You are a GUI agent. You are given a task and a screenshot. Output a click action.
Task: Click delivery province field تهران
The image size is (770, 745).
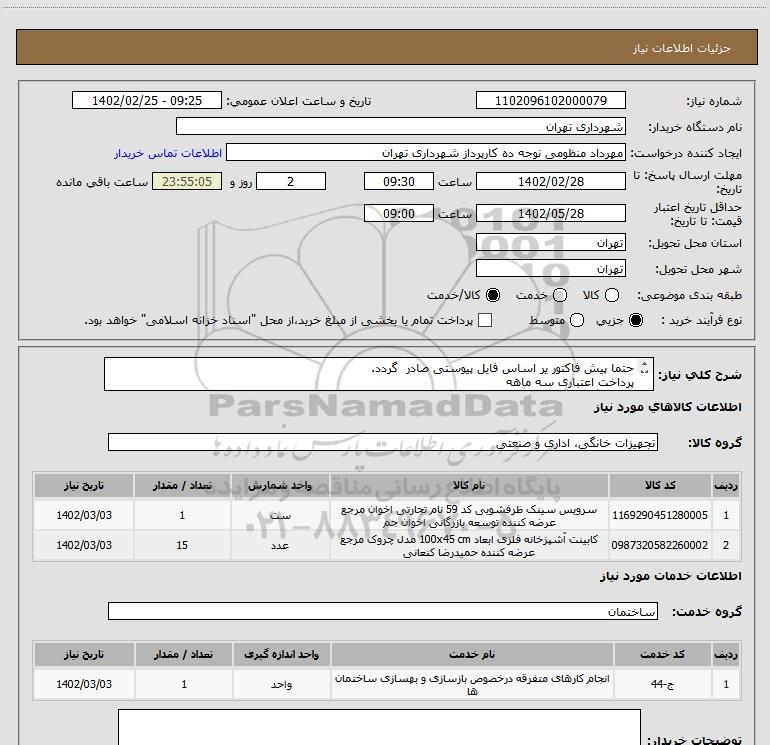click(550, 242)
